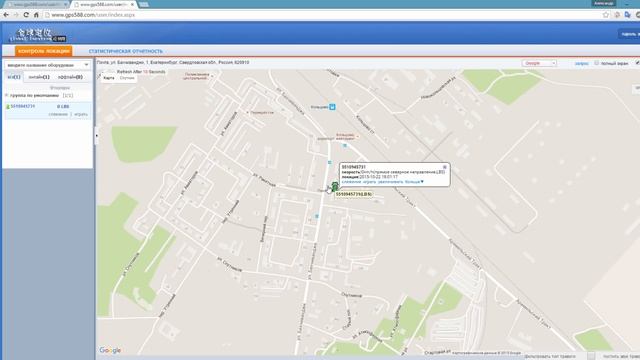Click the zoom-in link inside map popup
The width and height of the screenshot is (640, 360).
[x=391, y=182]
